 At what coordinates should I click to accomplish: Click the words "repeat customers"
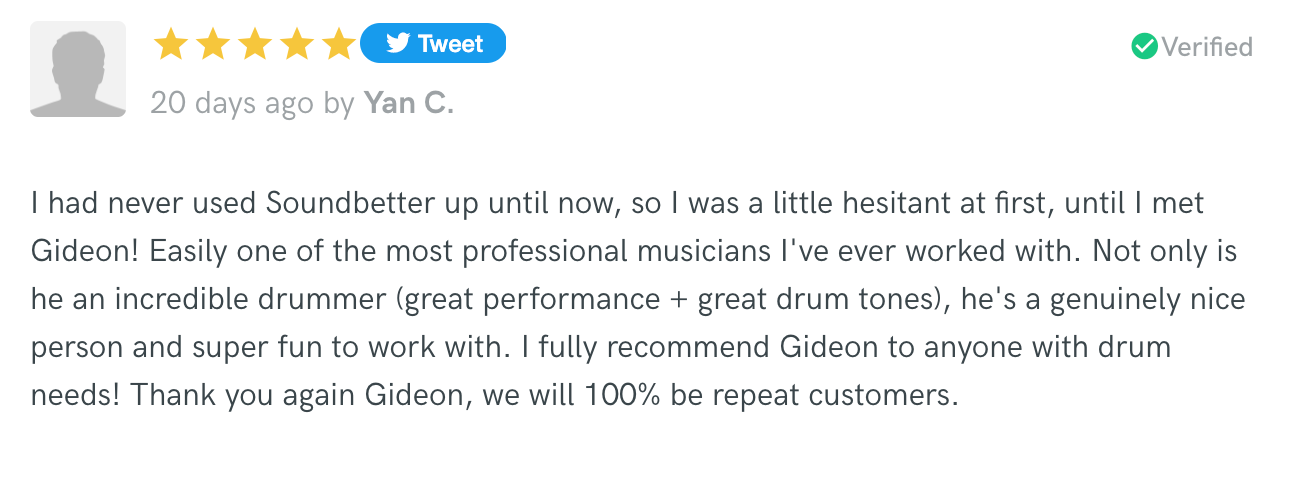coord(861,395)
